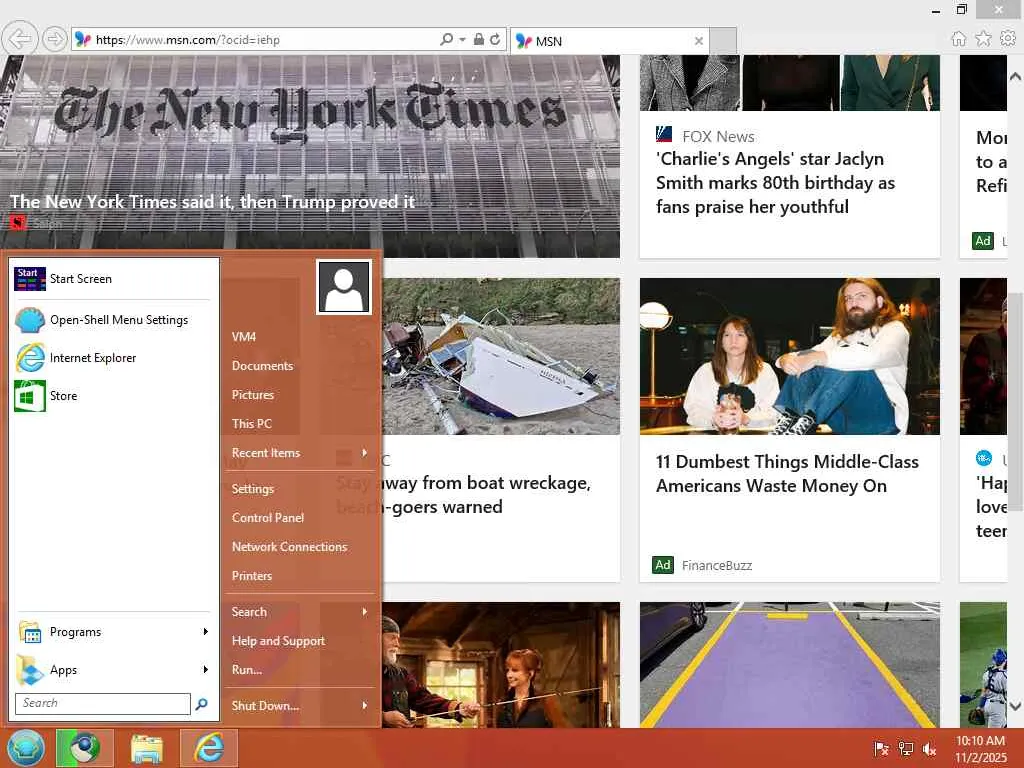This screenshot has width=1024, height=768.
Task: Open Favorites star icon
Action: coord(983,39)
